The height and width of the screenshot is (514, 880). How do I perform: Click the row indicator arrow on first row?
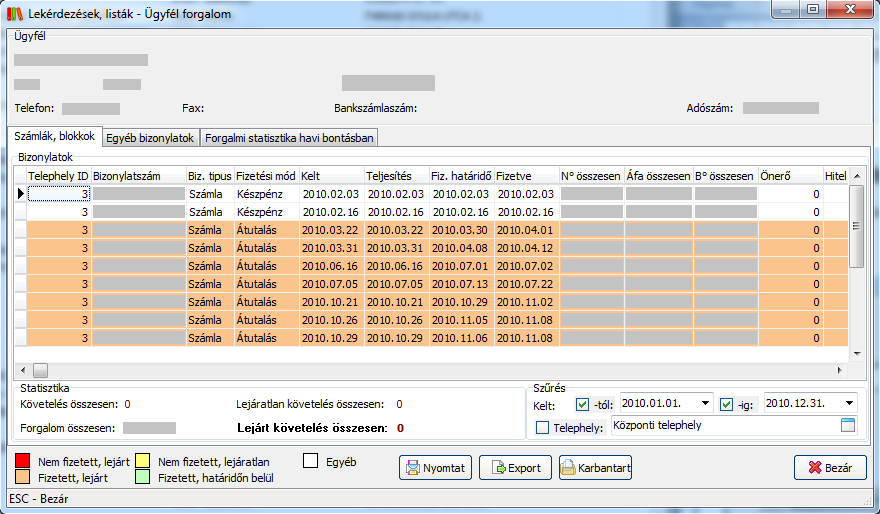tap(19, 193)
